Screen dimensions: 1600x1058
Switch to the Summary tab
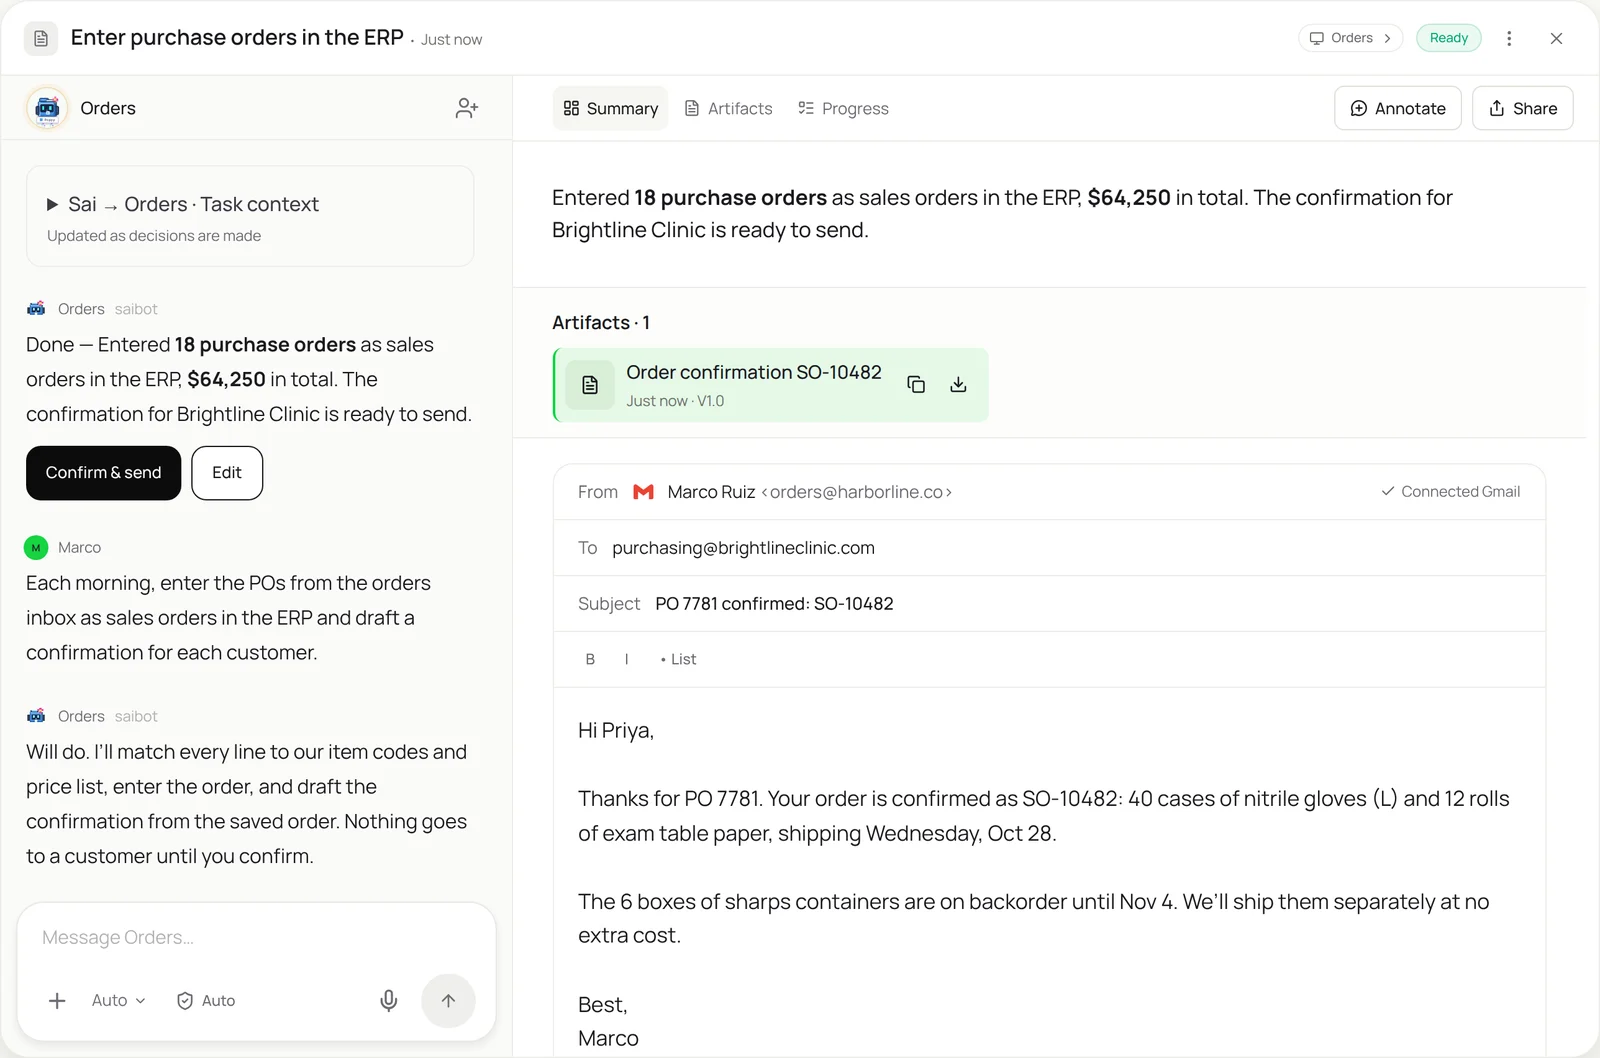tap(610, 108)
